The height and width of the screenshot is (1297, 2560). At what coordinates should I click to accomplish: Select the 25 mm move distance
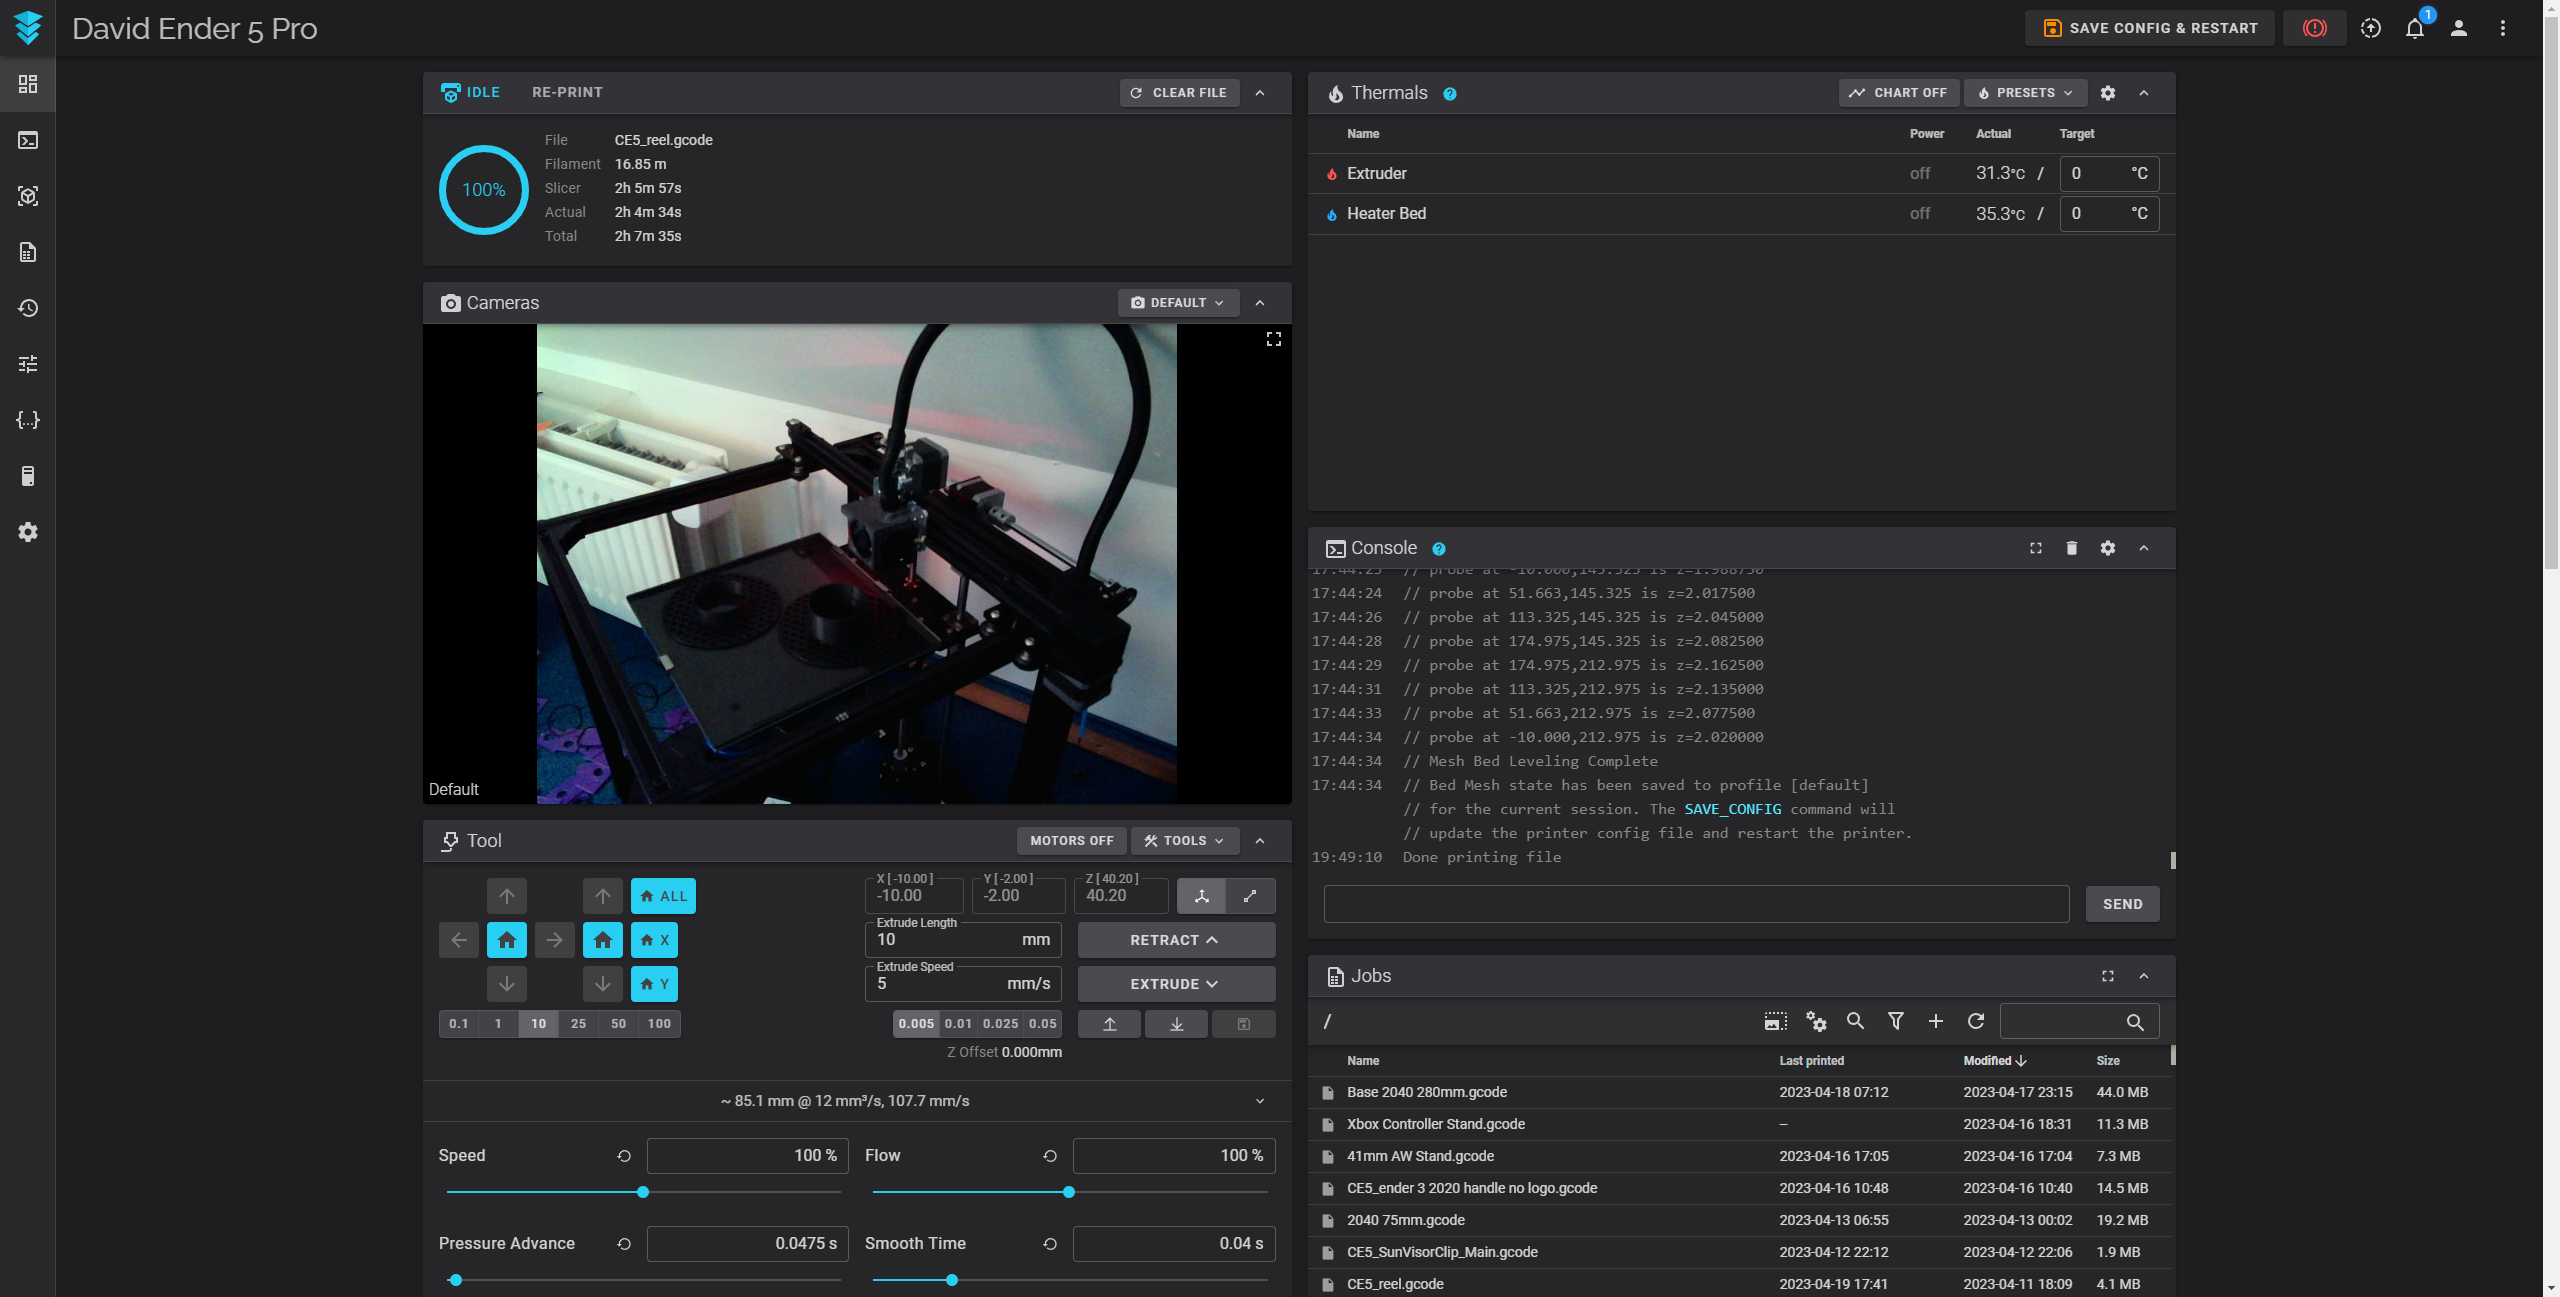[578, 1024]
